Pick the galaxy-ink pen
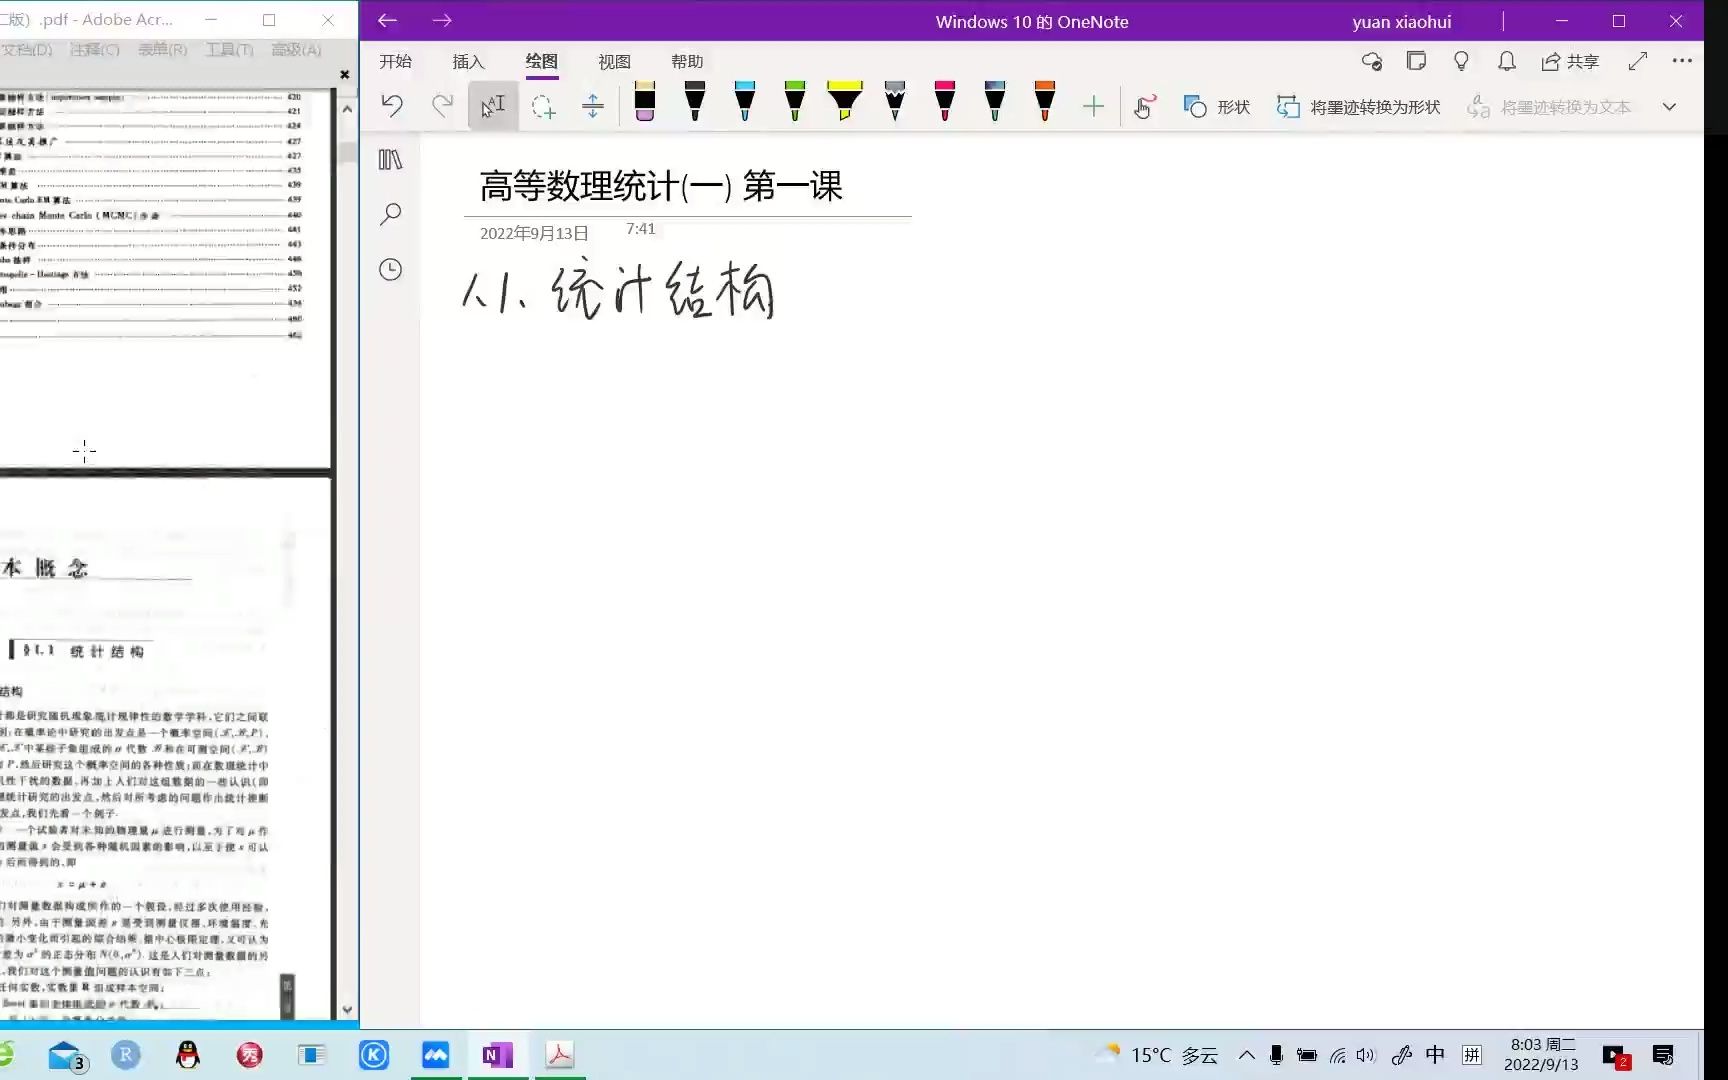This screenshot has width=1728, height=1080. [995, 102]
